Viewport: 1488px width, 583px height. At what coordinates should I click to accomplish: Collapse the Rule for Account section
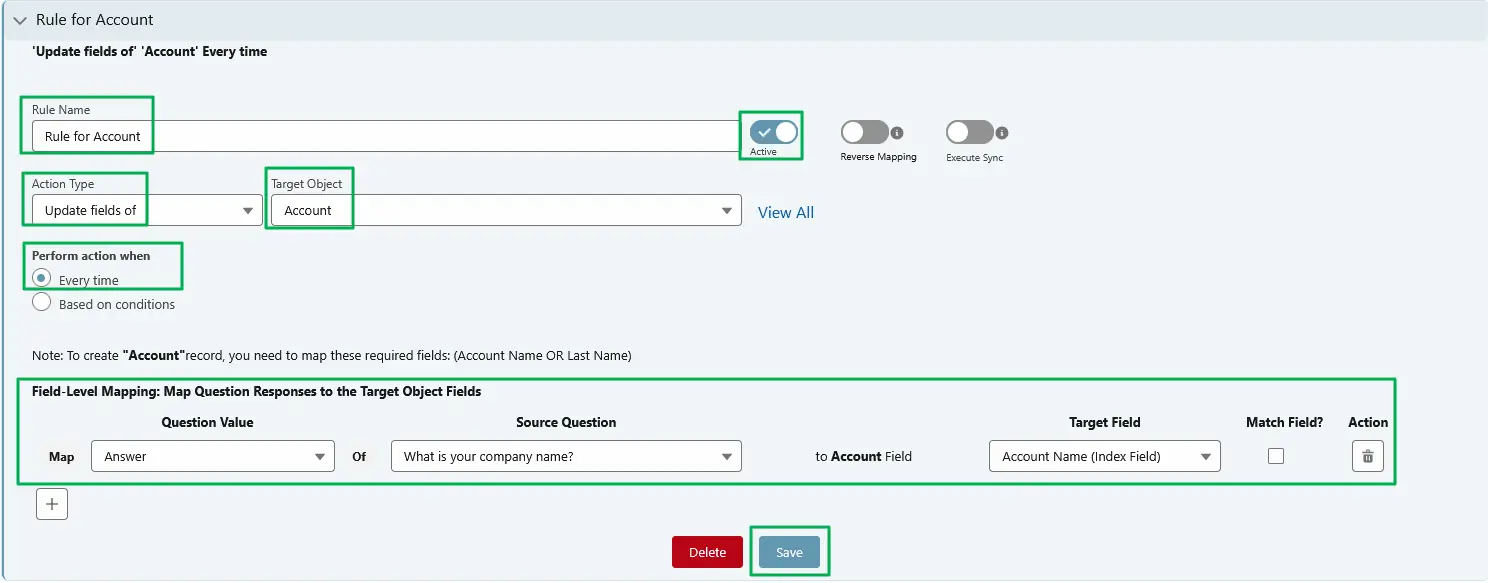pyautogui.click(x=21, y=19)
